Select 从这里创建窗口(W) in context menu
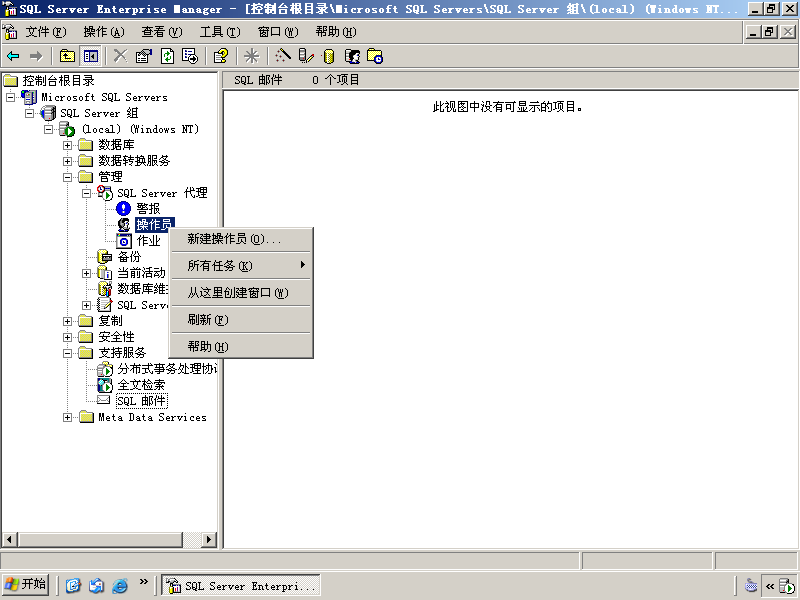 241,293
